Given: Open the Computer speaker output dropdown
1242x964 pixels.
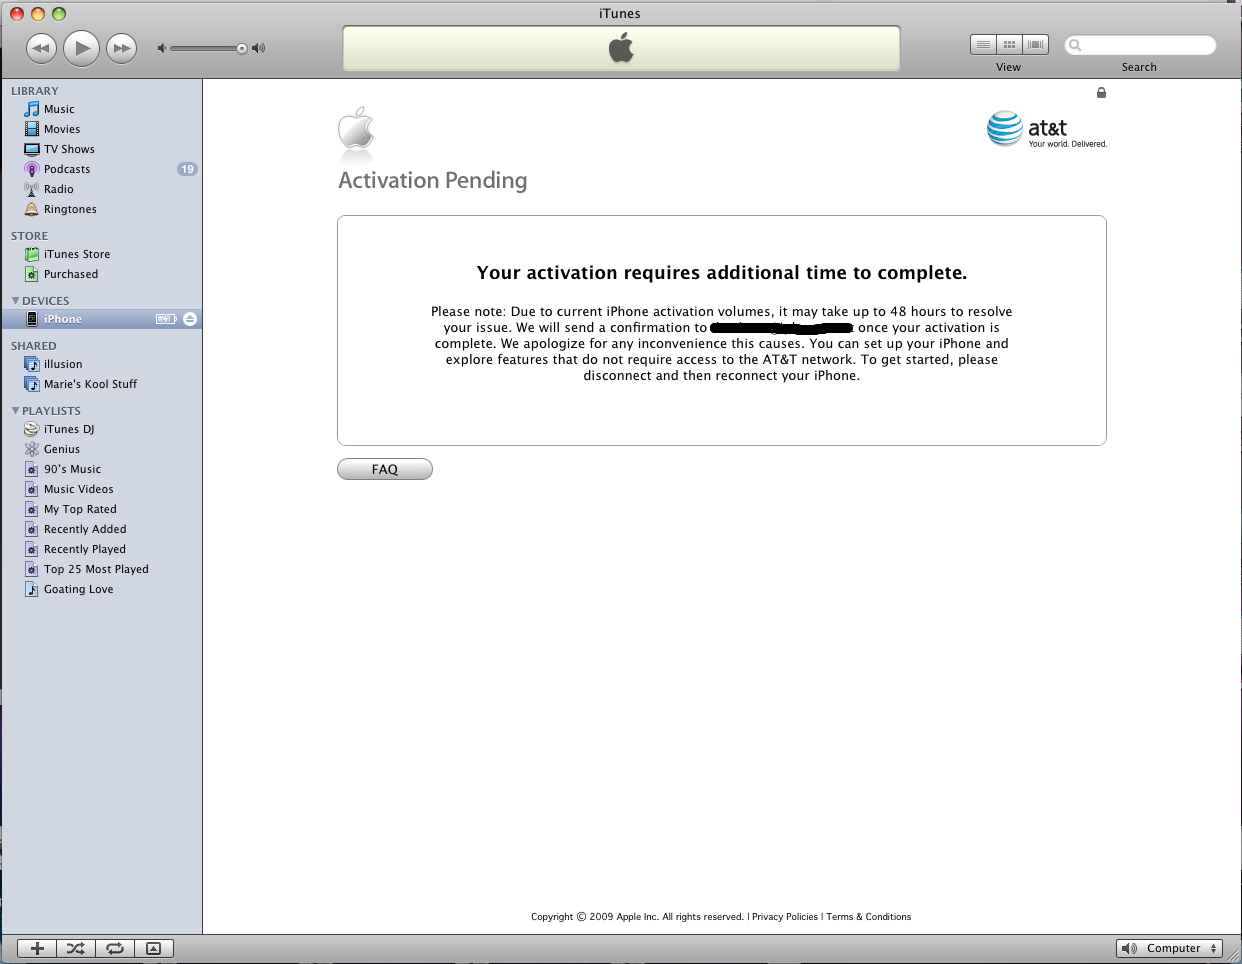Looking at the screenshot, I should [1169, 948].
